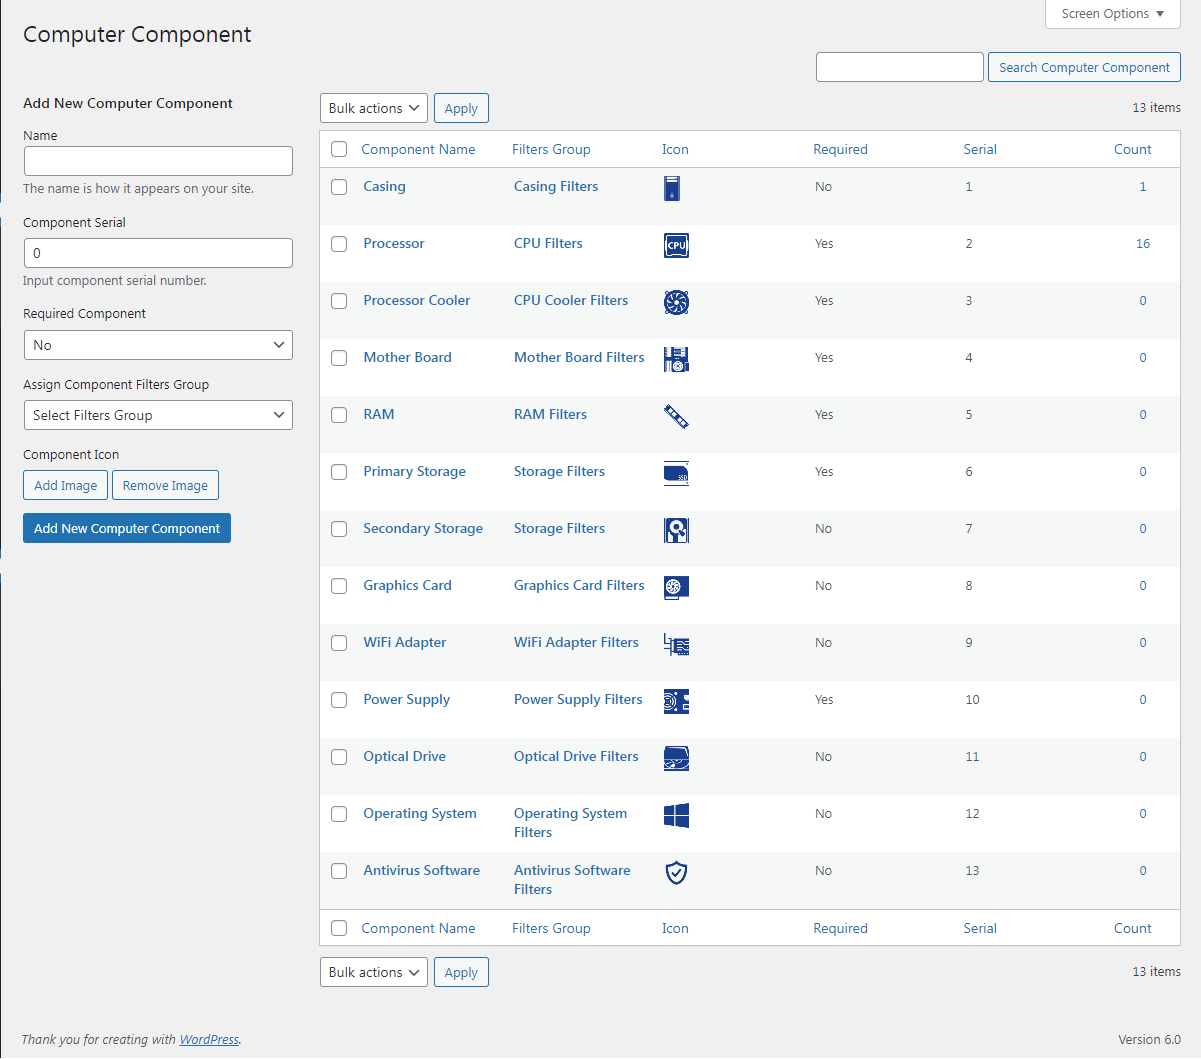
Task: Click the Casing row computer case icon
Action: (x=672, y=188)
